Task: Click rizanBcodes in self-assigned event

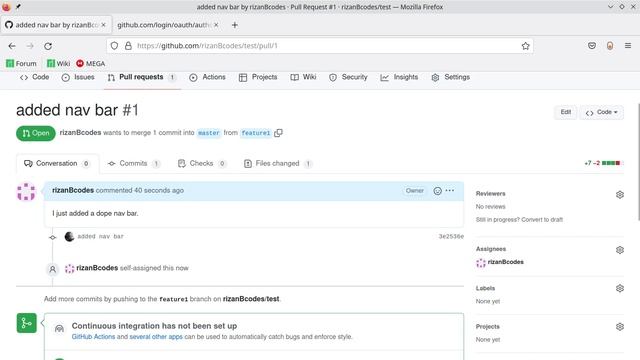Action: [97, 268]
